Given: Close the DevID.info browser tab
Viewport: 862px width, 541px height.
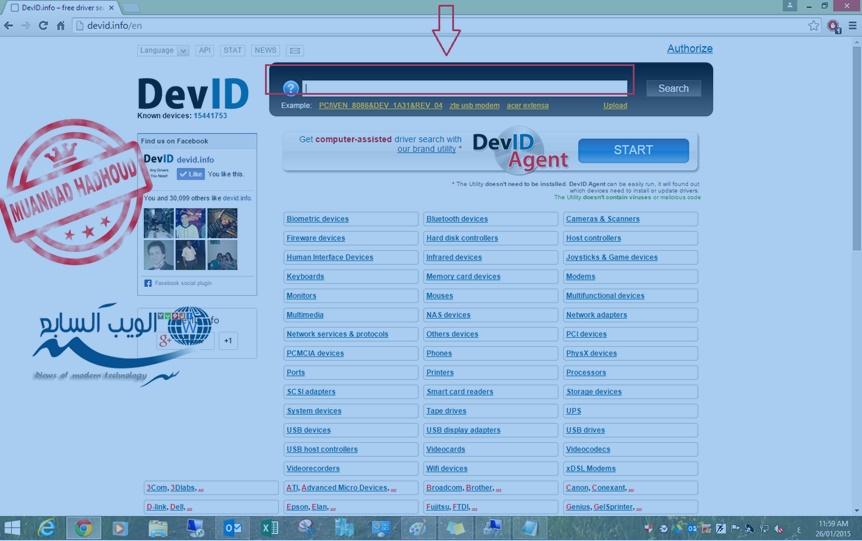Looking at the screenshot, I should click(x=111, y=8).
